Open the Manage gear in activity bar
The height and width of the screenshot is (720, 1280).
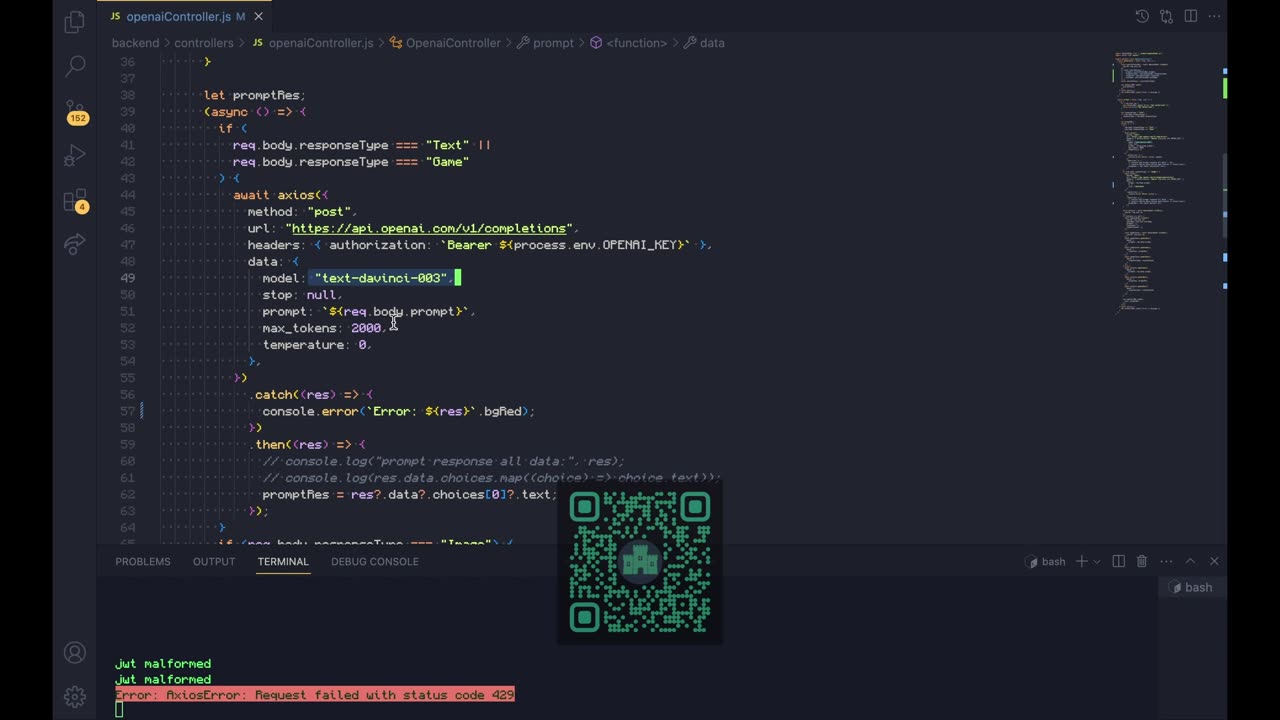[x=75, y=696]
